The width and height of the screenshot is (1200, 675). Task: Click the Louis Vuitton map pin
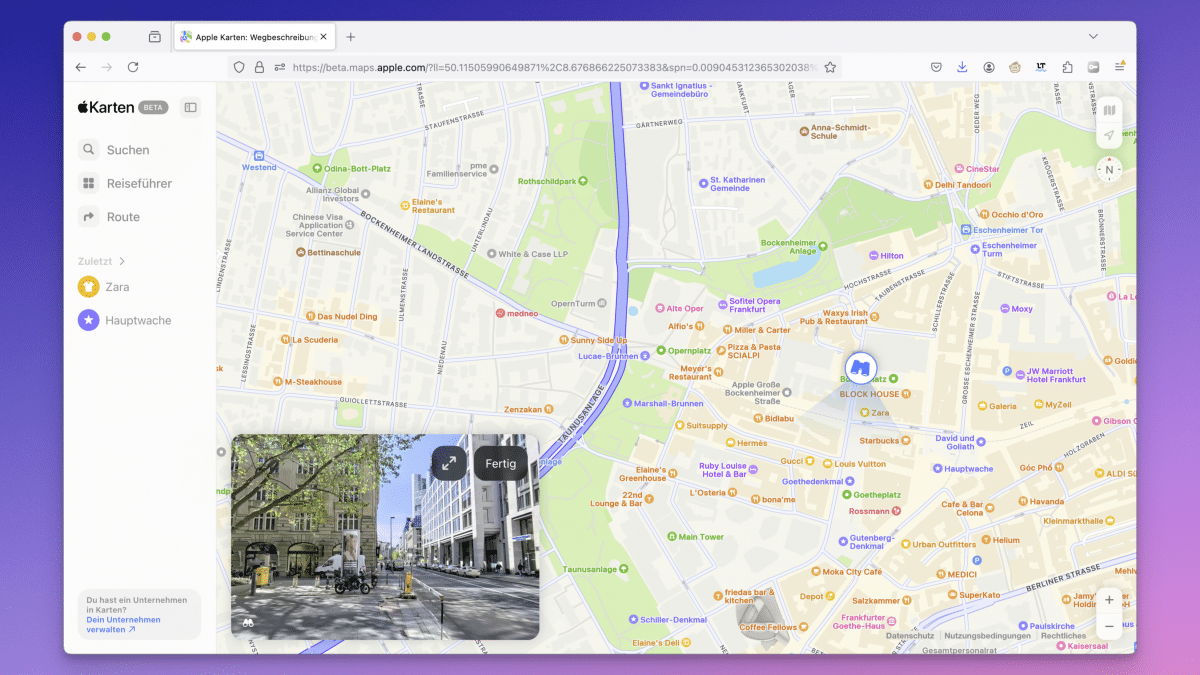(x=826, y=464)
